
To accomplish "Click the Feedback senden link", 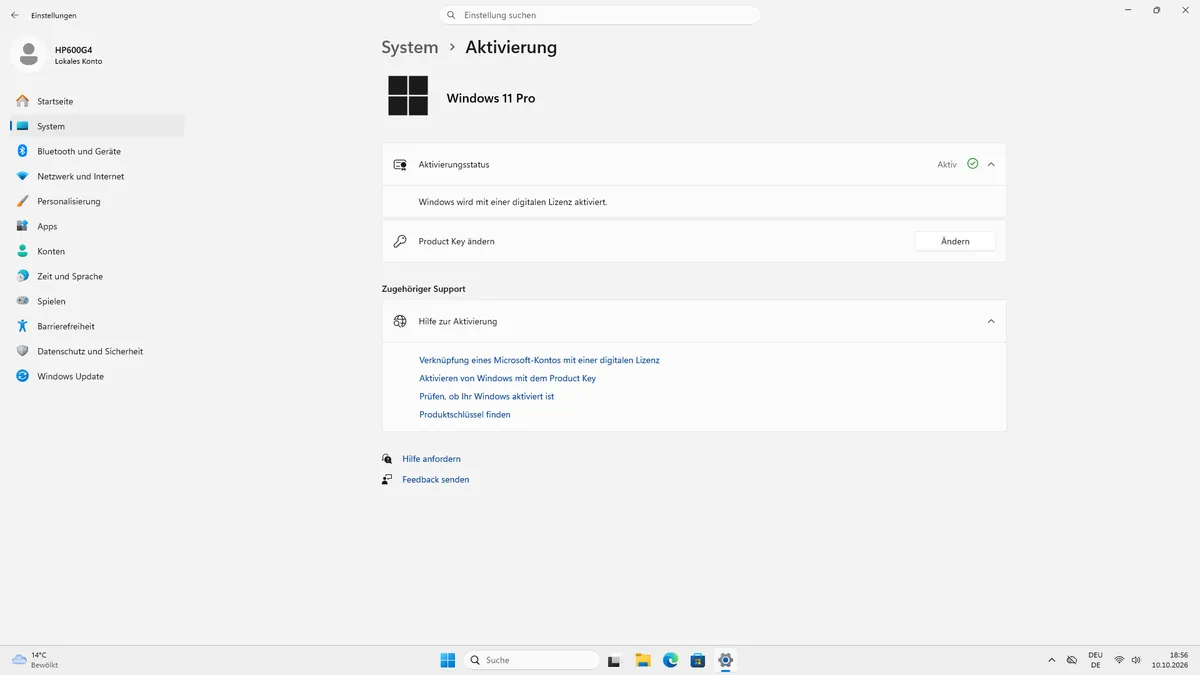I will pos(436,480).
